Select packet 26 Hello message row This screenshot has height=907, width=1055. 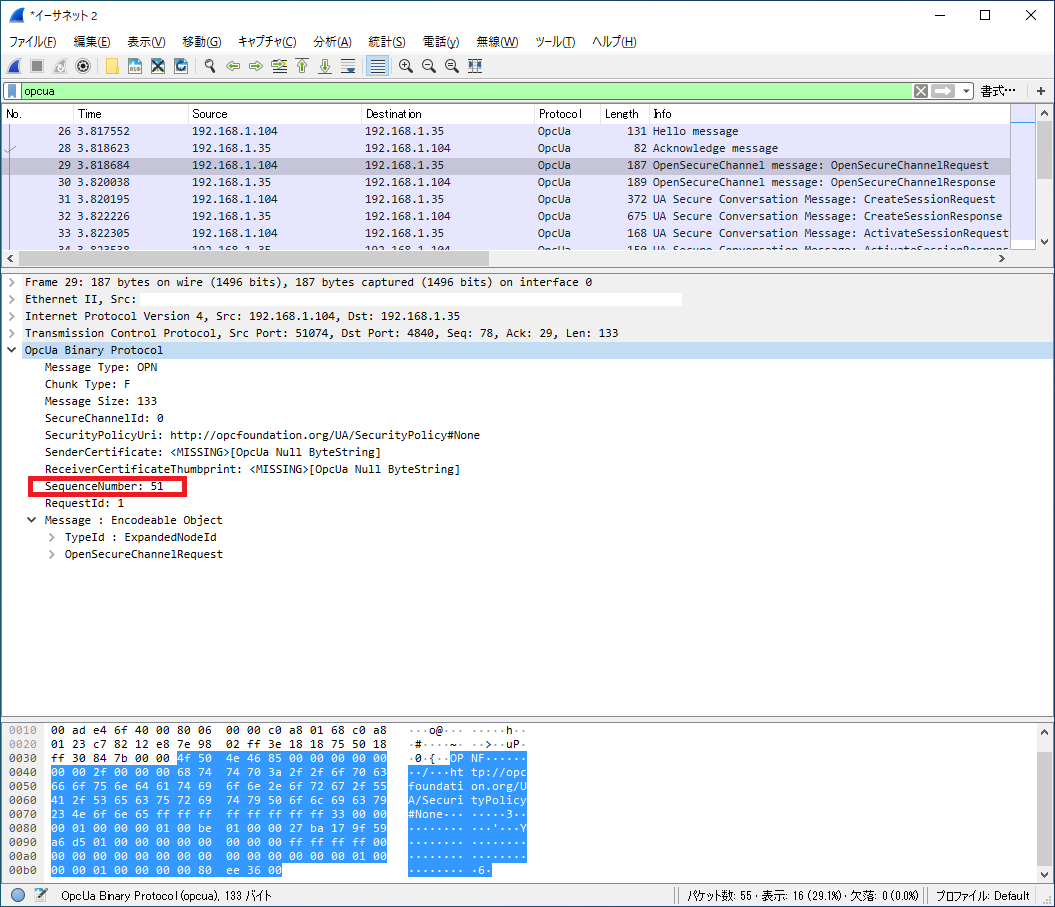[x=506, y=131]
